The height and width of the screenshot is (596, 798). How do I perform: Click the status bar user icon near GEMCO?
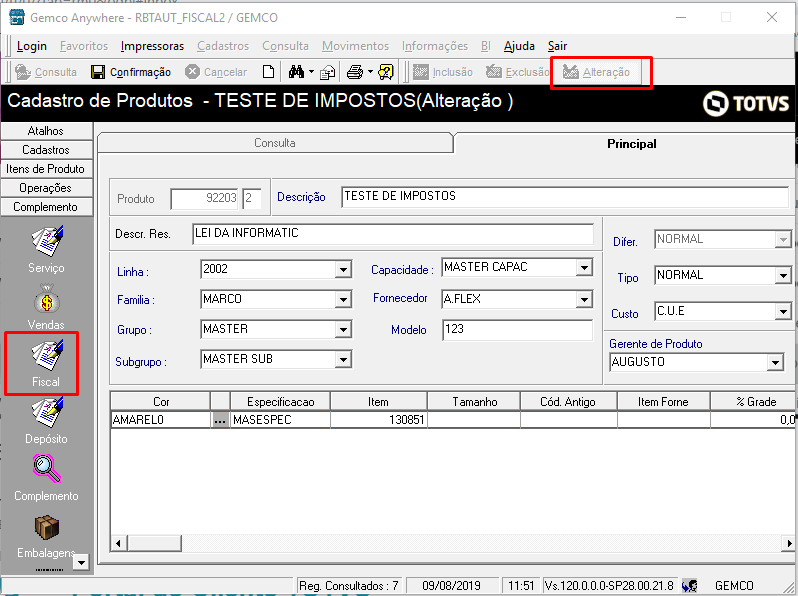pos(690,586)
